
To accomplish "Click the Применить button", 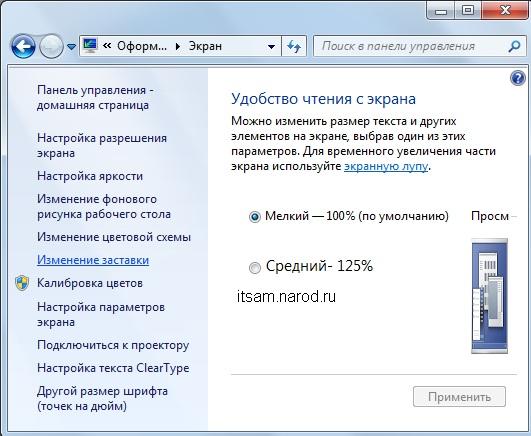I will 459,397.
